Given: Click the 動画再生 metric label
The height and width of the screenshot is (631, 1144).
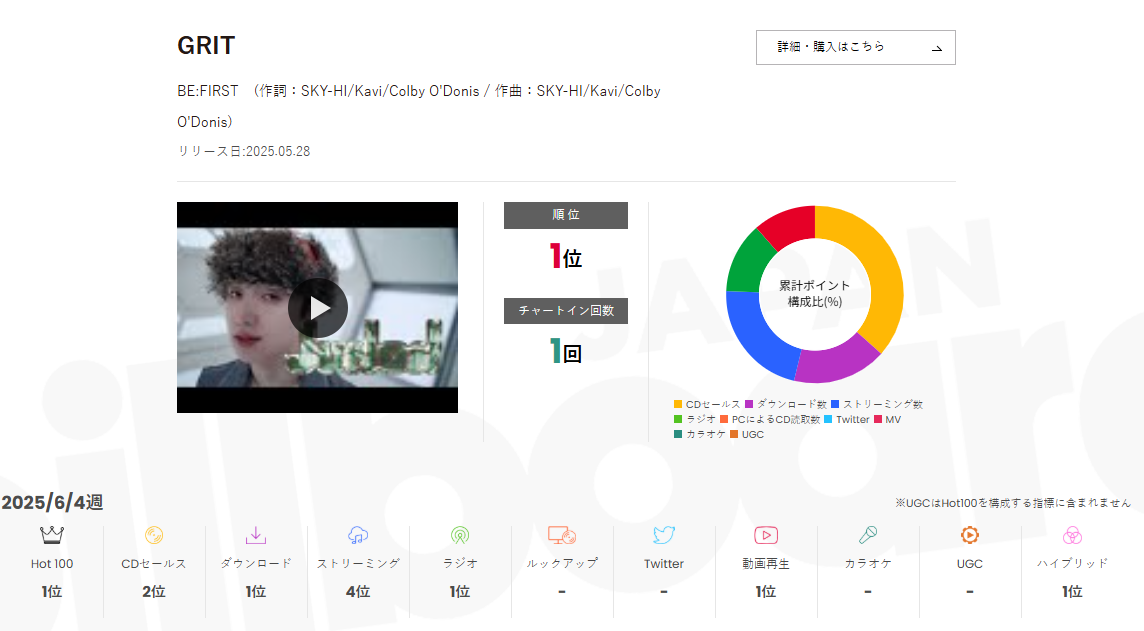Looking at the screenshot, I should (766, 564).
